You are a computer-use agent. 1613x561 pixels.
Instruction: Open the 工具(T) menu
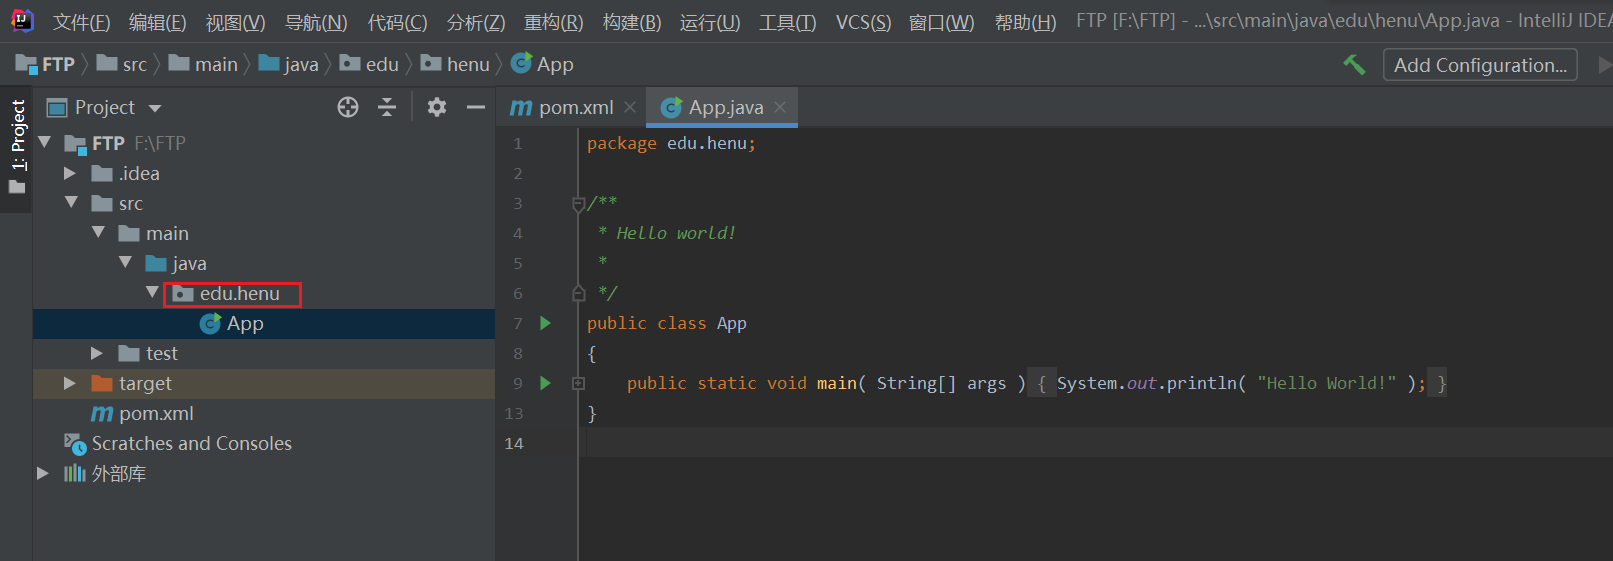point(788,22)
